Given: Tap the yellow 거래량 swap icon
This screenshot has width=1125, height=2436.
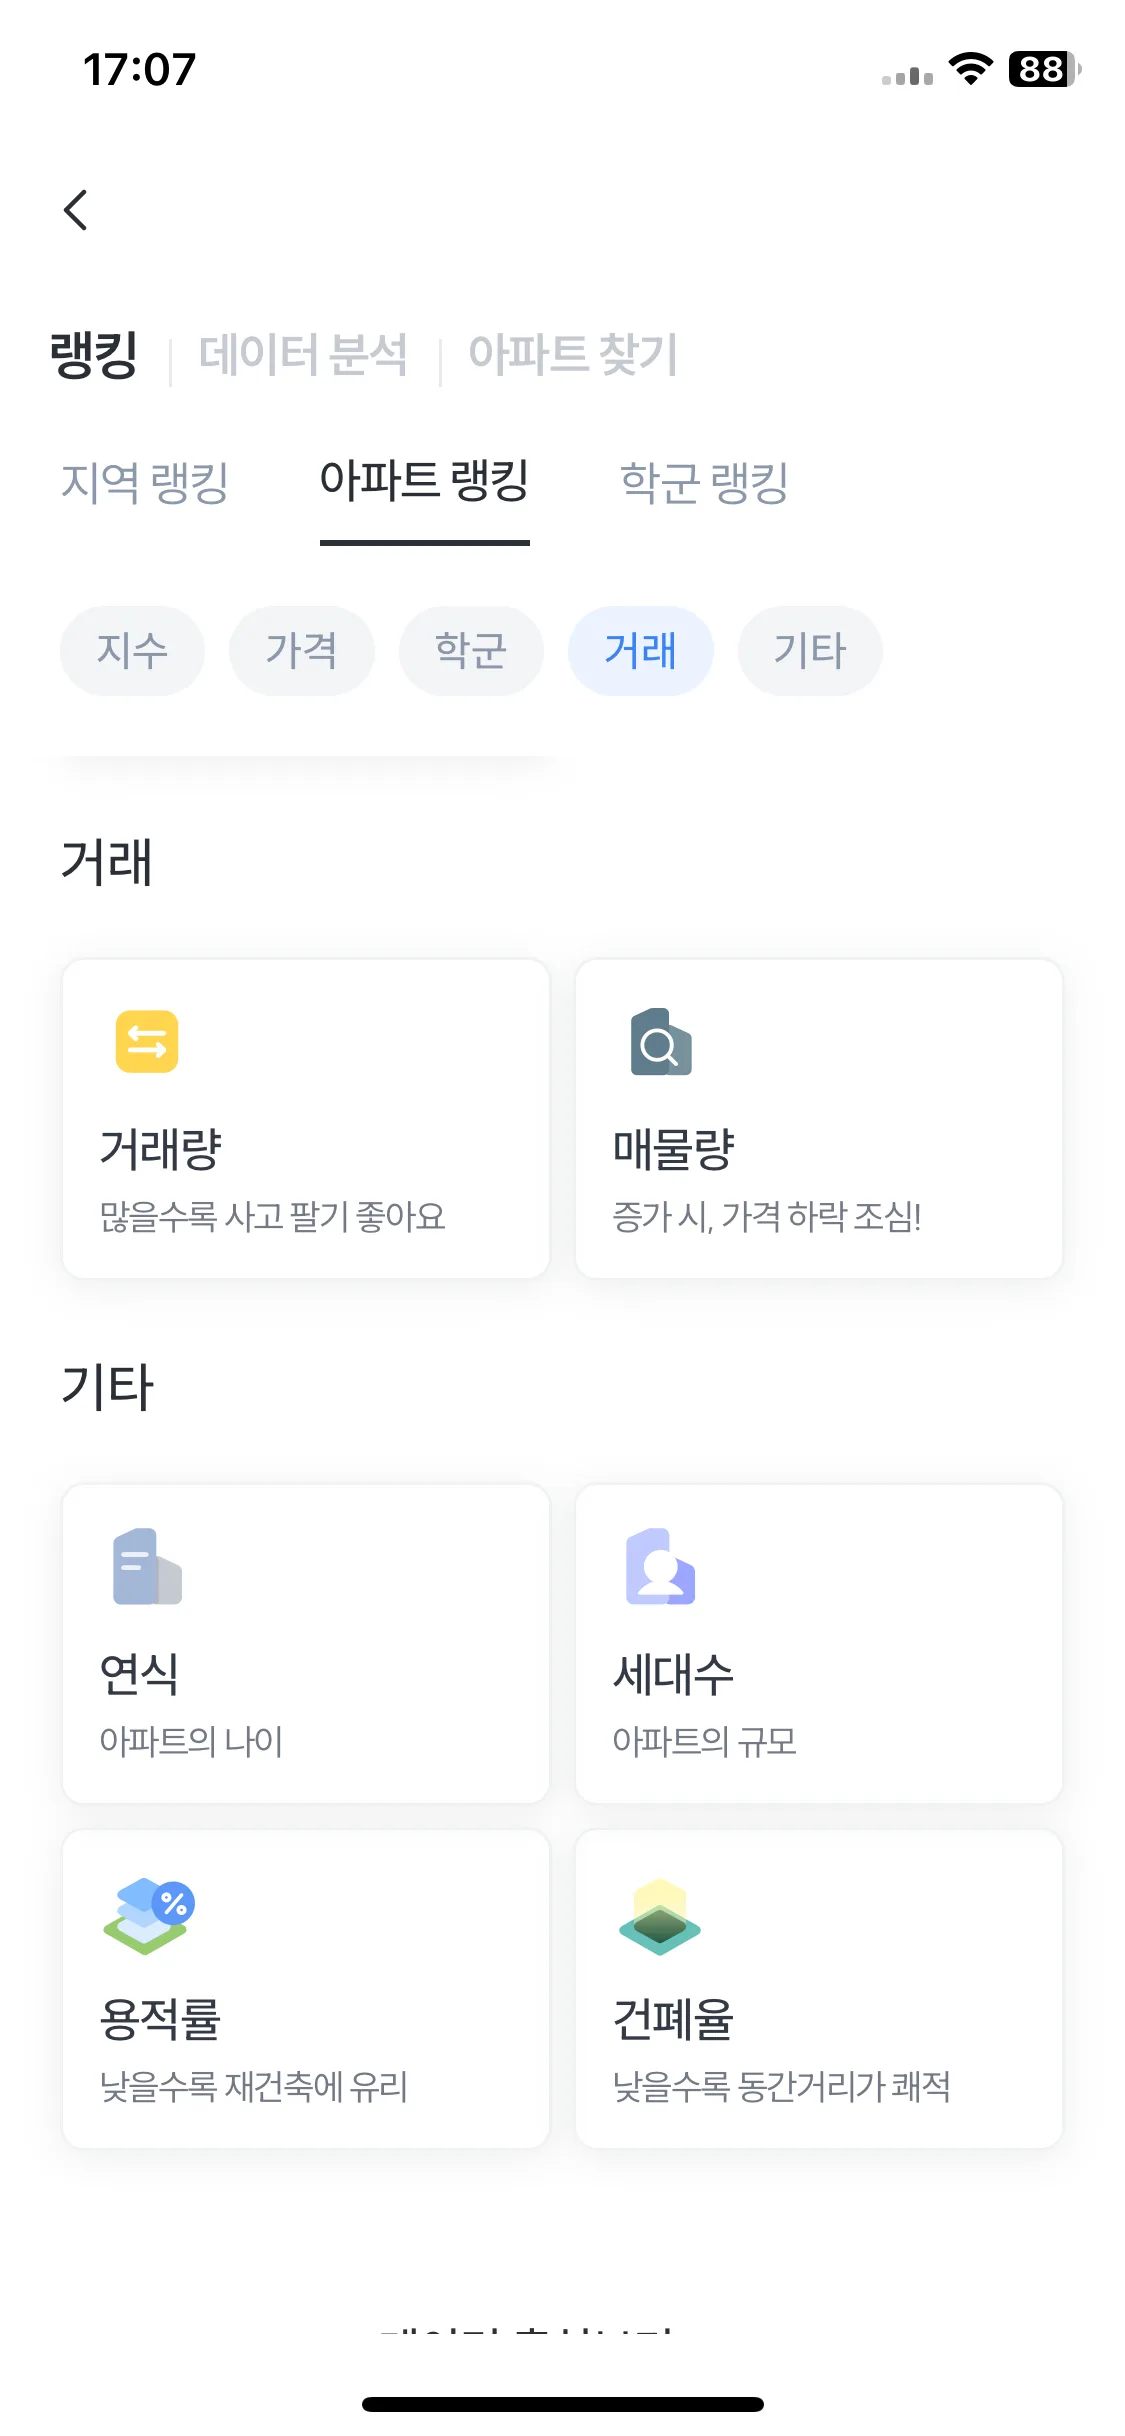Looking at the screenshot, I should click(147, 1042).
